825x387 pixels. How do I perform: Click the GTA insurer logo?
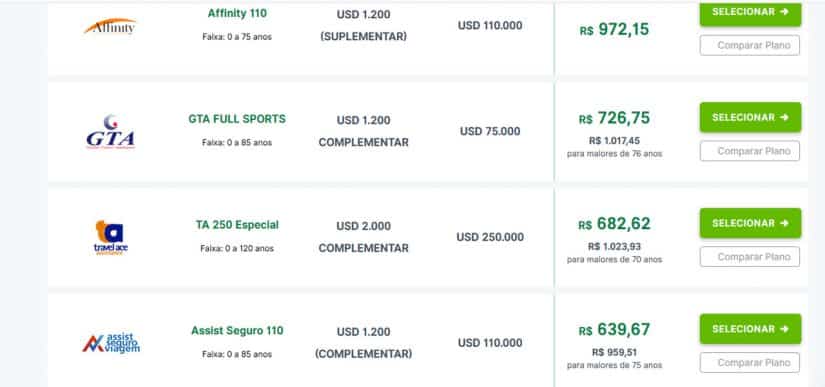click(110, 132)
